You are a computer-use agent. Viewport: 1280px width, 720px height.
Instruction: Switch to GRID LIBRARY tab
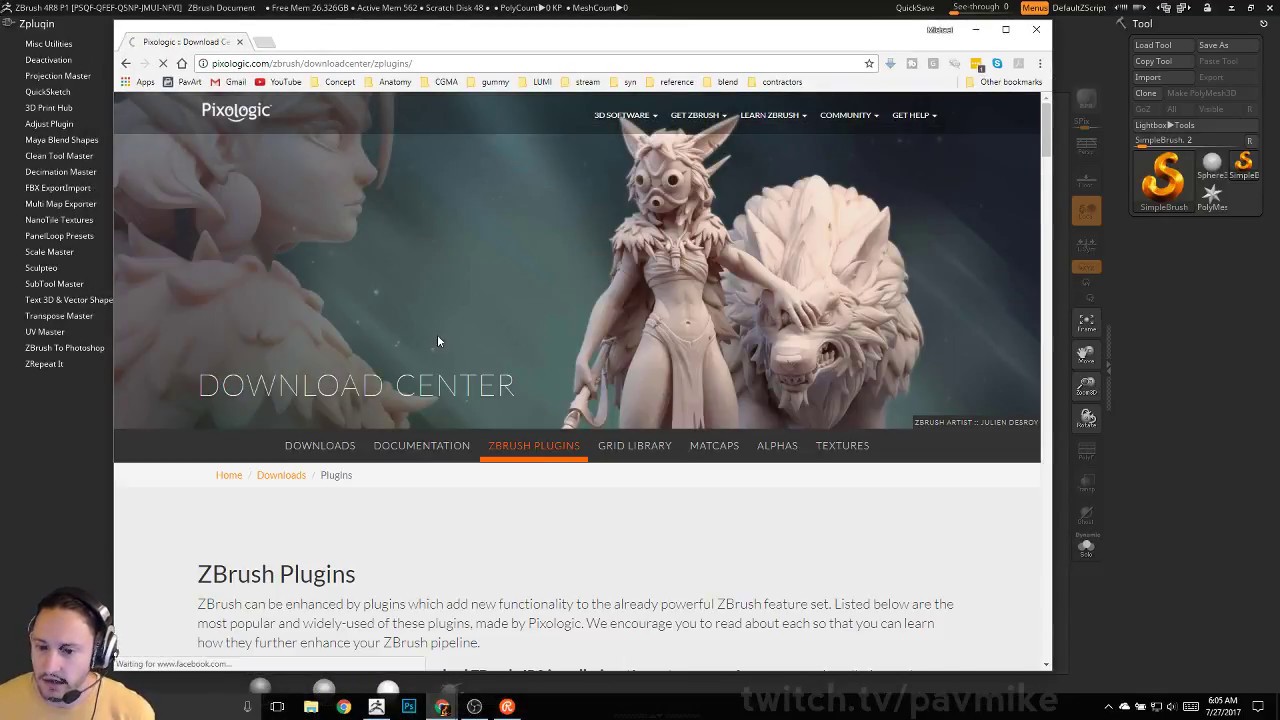click(x=634, y=445)
